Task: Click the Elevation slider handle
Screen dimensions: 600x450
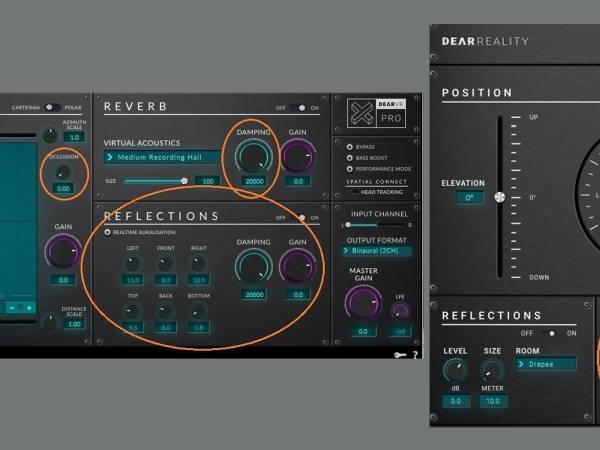Action: click(x=499, y=197)
